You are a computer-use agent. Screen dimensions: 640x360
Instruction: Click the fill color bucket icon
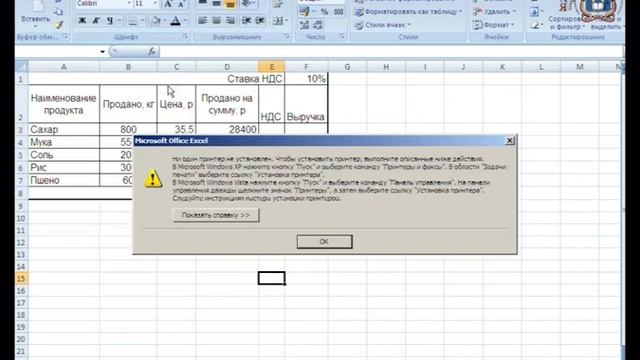tap(156, 20)
